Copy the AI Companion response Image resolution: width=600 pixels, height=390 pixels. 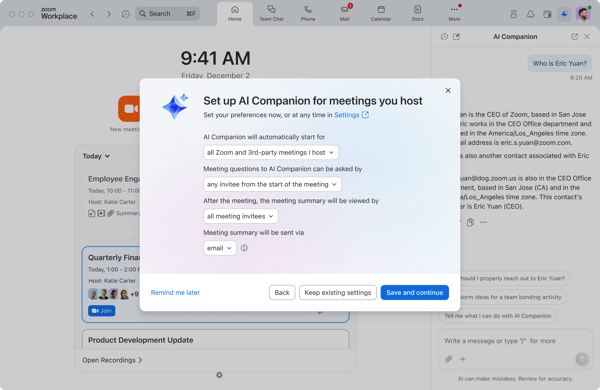[470, 222]
